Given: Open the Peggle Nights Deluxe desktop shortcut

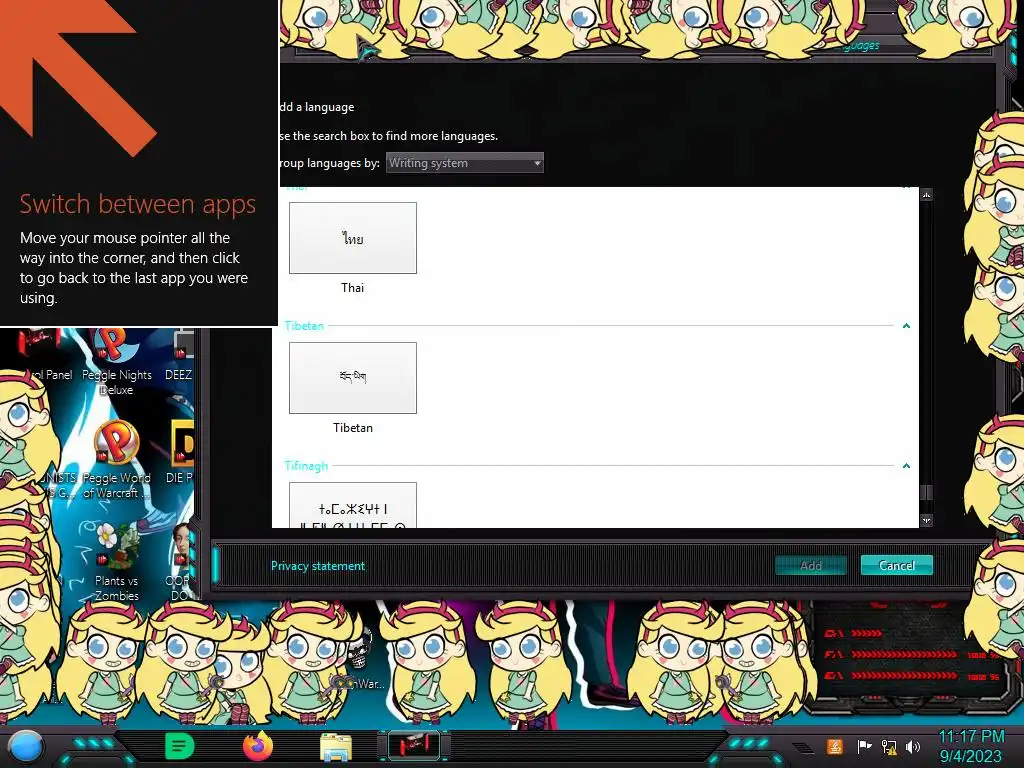Looking at the screenshot, I should 116,362.
